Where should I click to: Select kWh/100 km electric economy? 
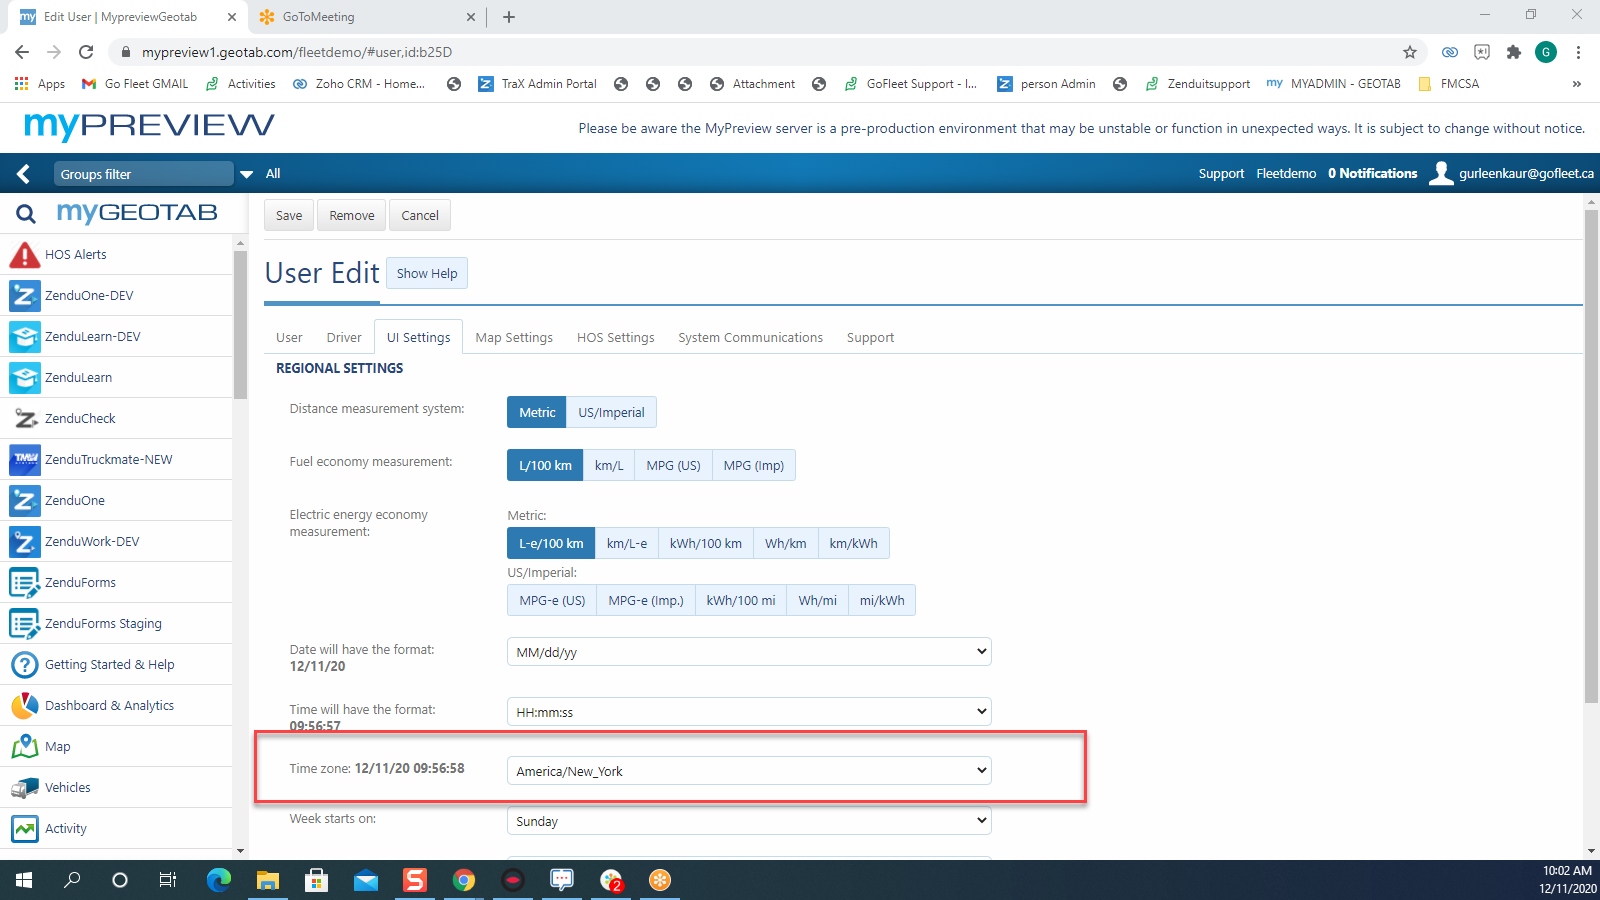(706, 543)
